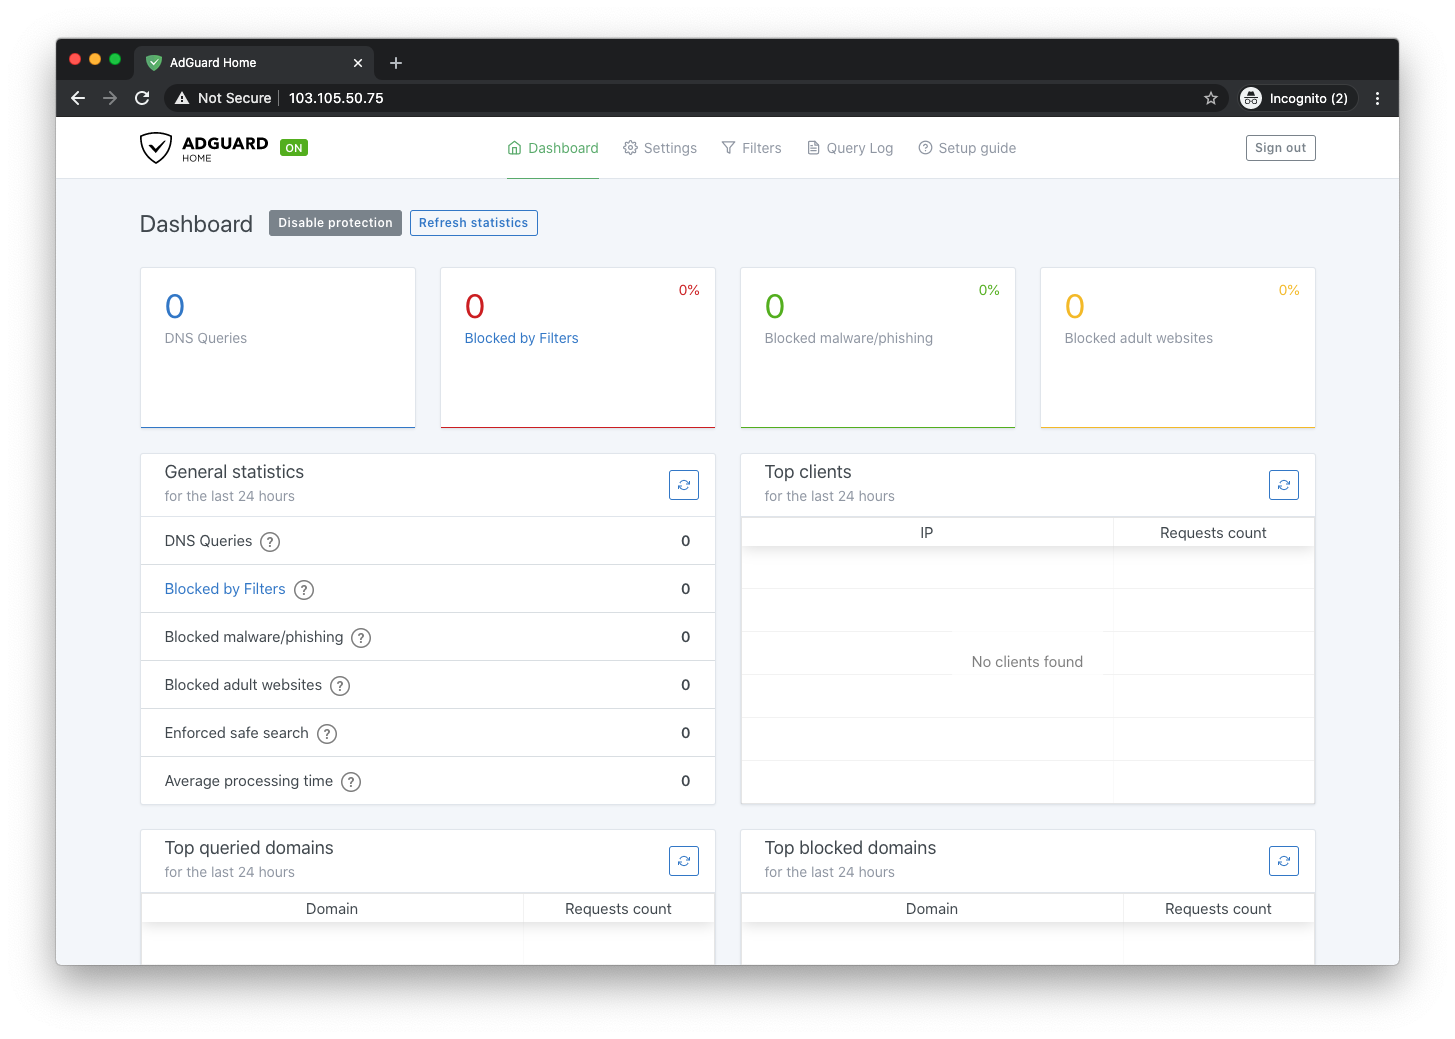Image resolution: width=1455 pixels, height=1039 pixels.
Task: Open the Chrome three-dot menu
Action: (x=1377, y=98)
